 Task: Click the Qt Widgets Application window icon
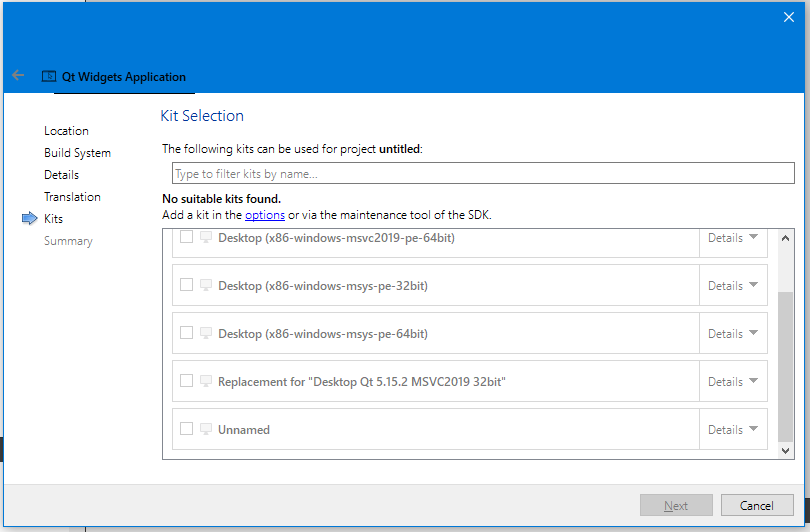(x=48, y=76)
